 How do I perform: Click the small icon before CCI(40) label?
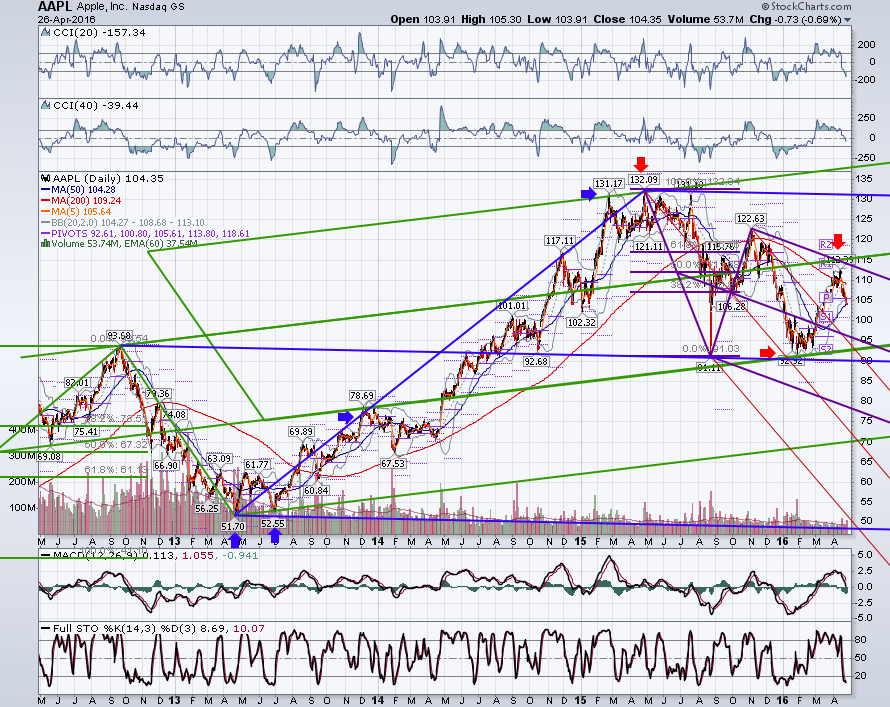pyautogui.click(x=45, y=106)
